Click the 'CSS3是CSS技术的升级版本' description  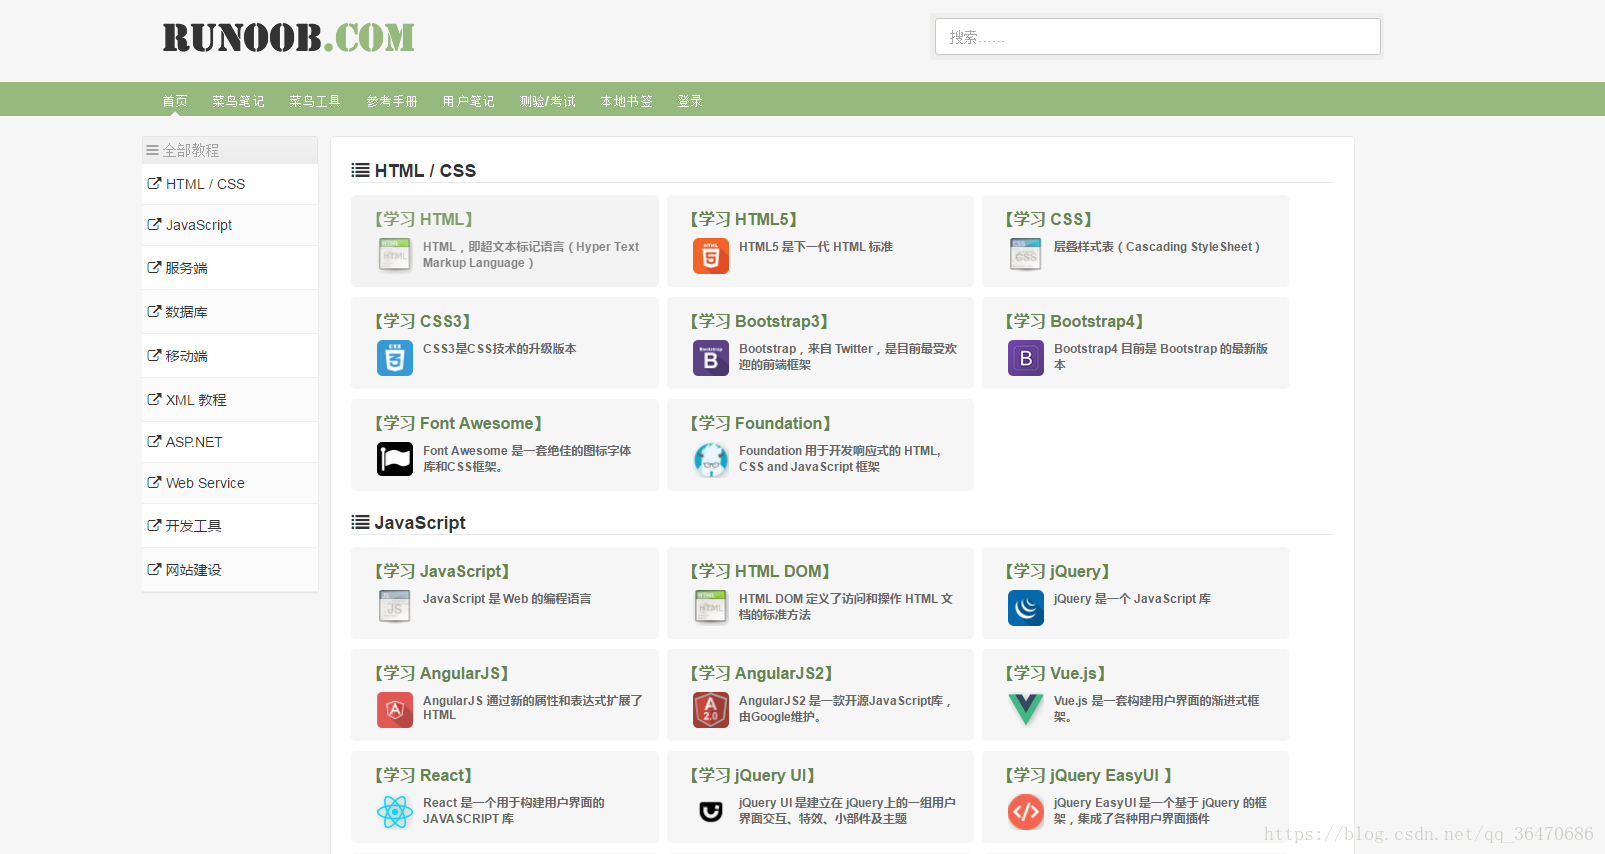tap(499, 349)
